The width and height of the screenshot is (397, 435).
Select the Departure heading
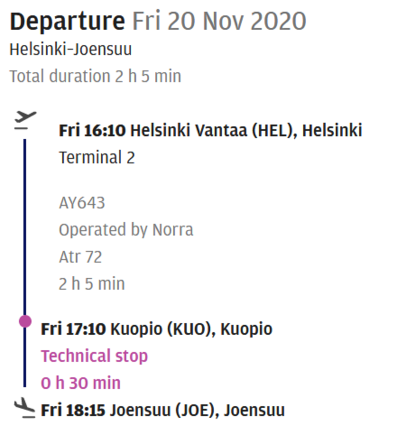[x=67, y=21]
